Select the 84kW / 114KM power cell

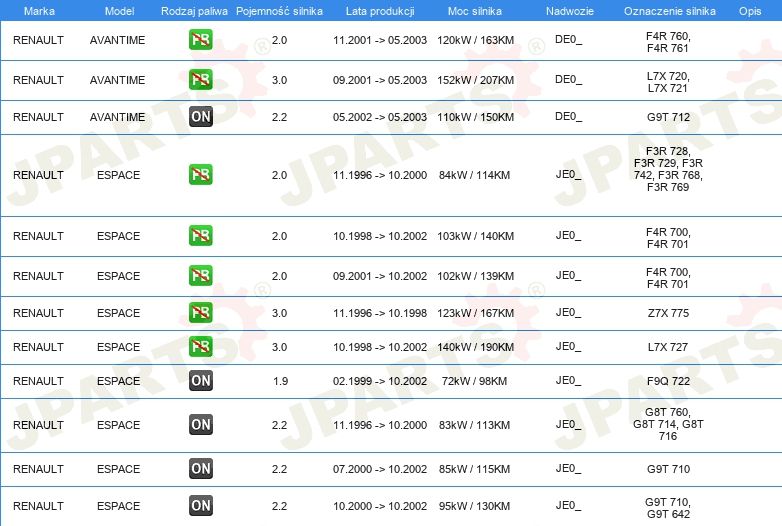click(474, 175)
